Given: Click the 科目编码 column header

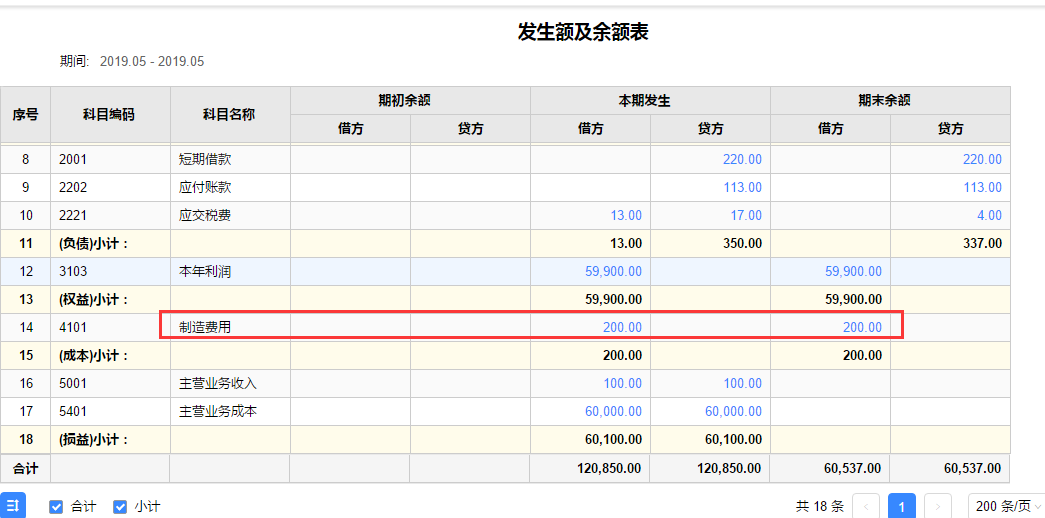Looking at the screenshot, I should pos(109,114).
